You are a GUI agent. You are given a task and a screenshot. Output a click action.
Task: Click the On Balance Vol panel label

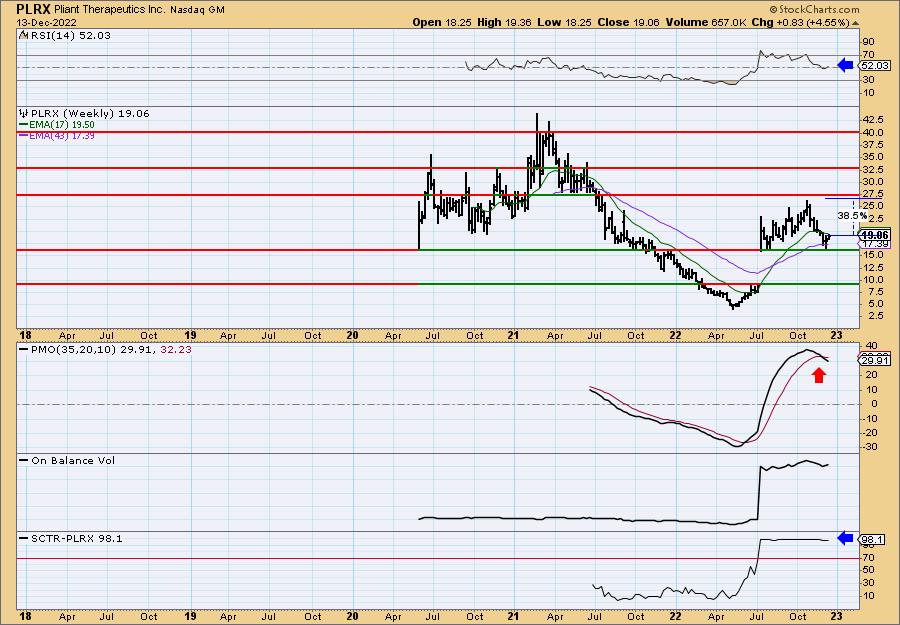[73, 461]
